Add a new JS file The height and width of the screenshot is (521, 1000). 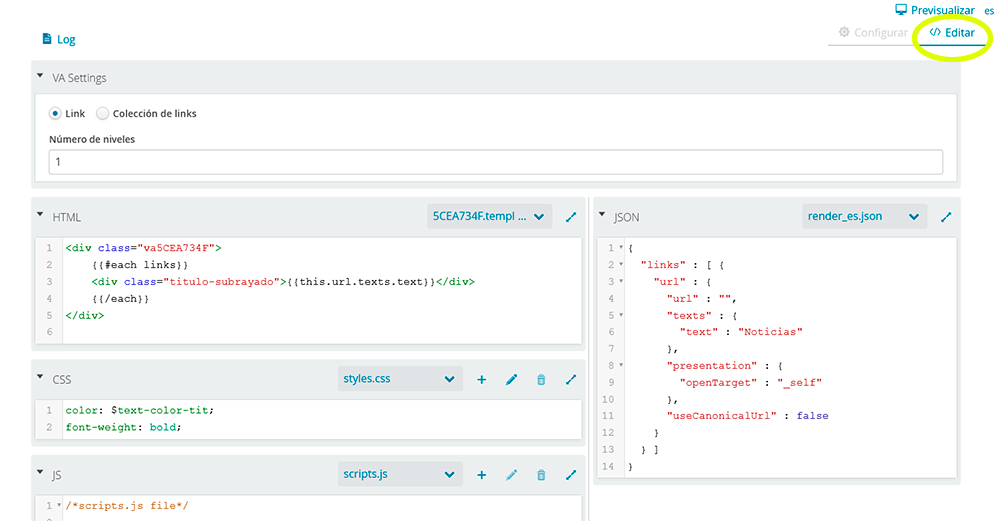click(x=481, y=474)
